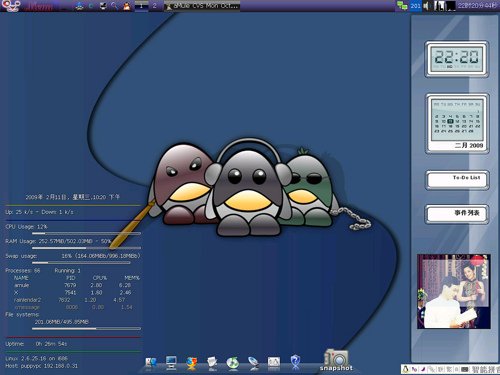Click the CPU usage progress bar

pos(86,234)
